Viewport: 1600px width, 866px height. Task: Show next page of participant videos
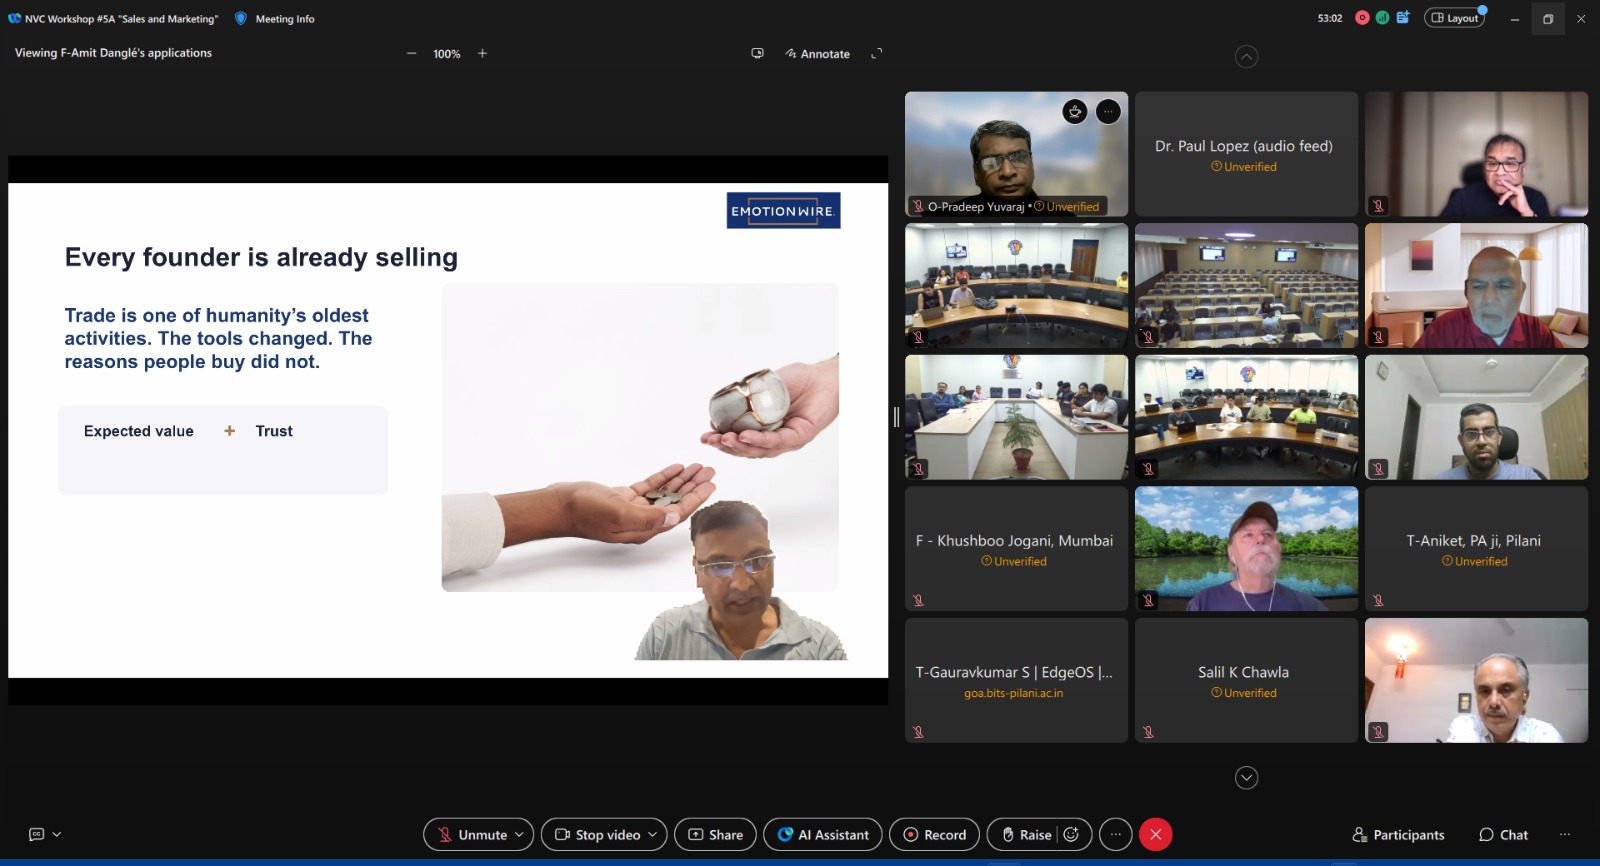tap(1246, 777)
